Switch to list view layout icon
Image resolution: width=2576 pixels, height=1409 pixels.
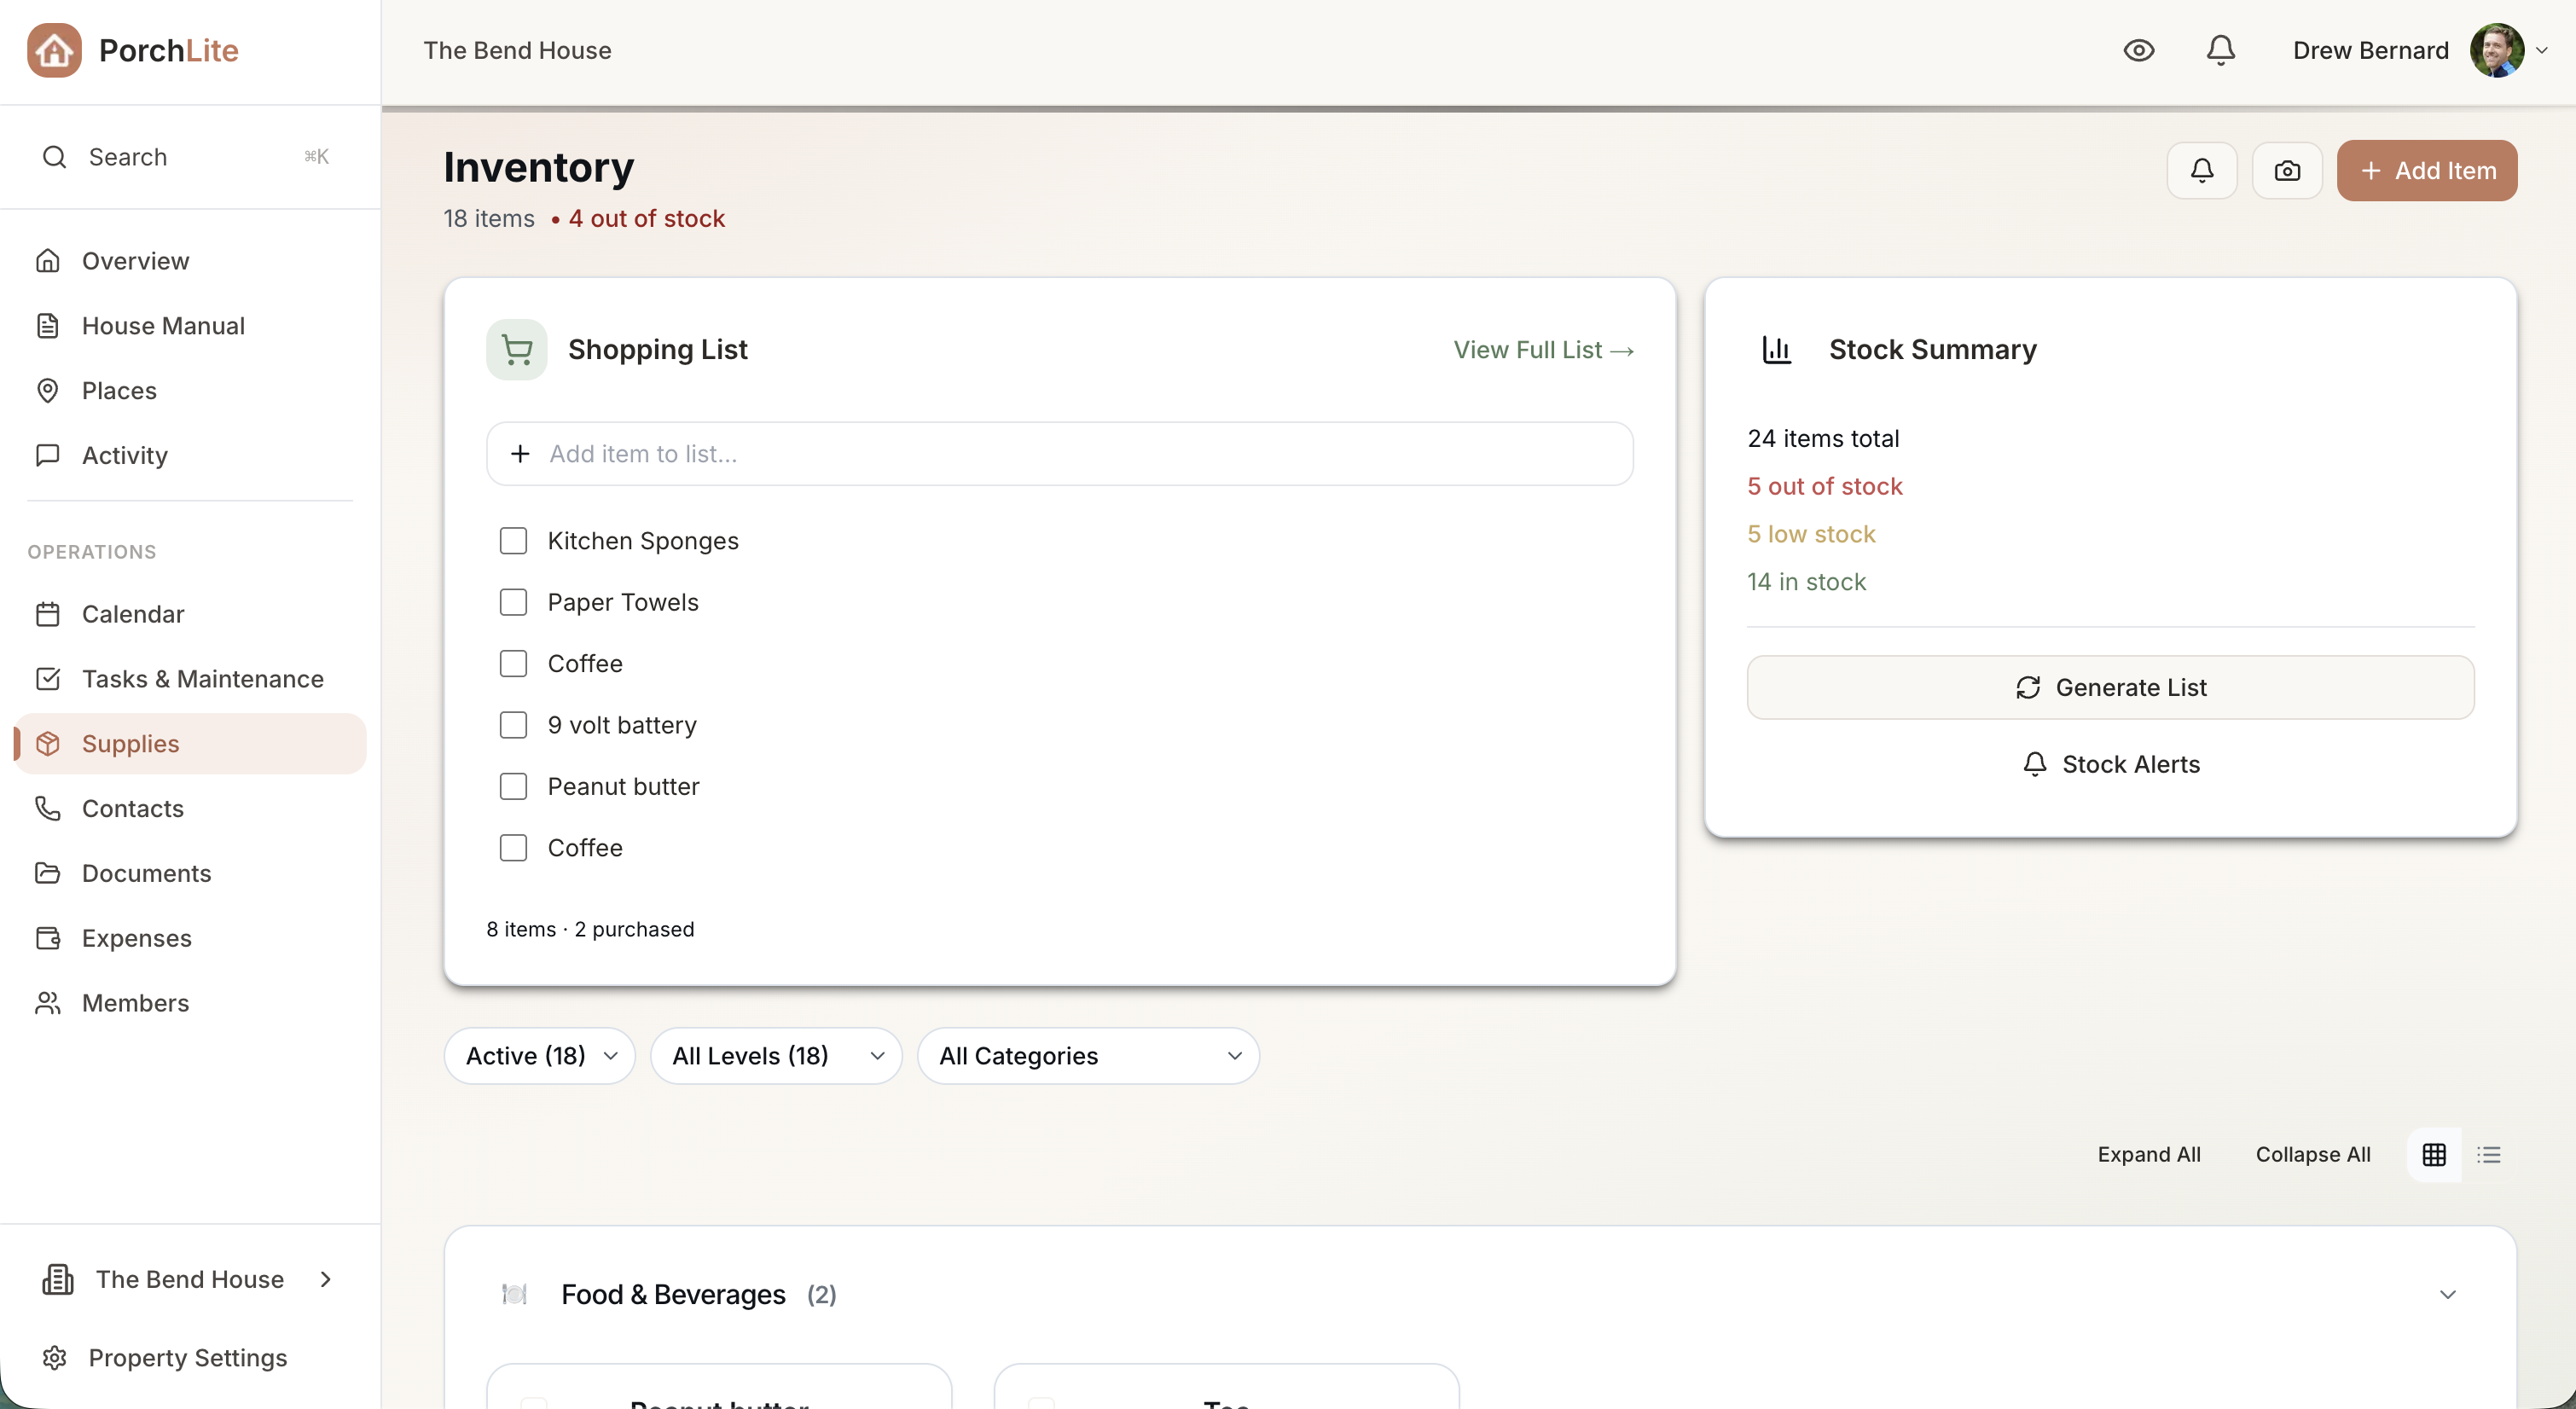click(2488, 1155)
